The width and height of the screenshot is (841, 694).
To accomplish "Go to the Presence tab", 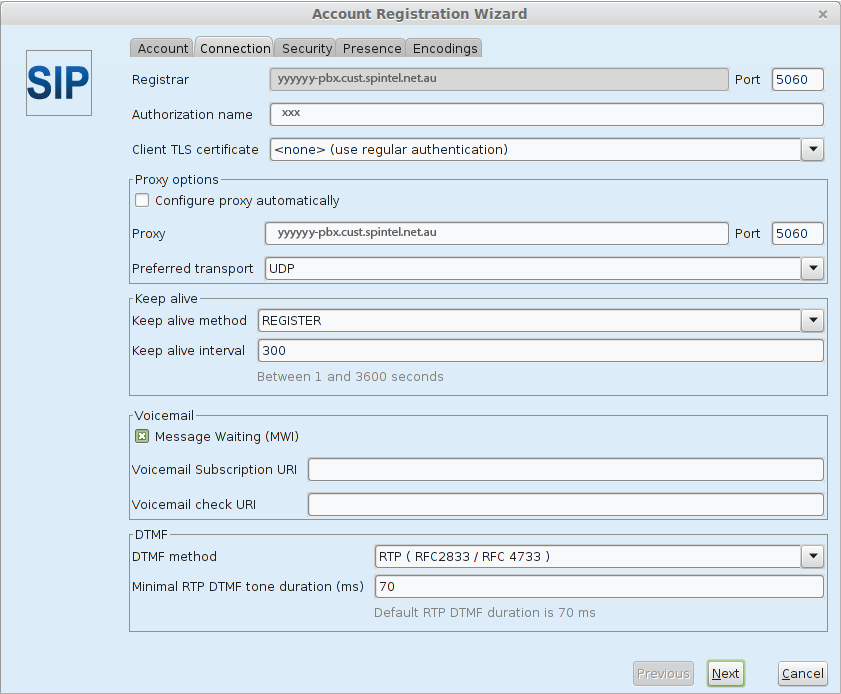I will (x=371, y=48).
